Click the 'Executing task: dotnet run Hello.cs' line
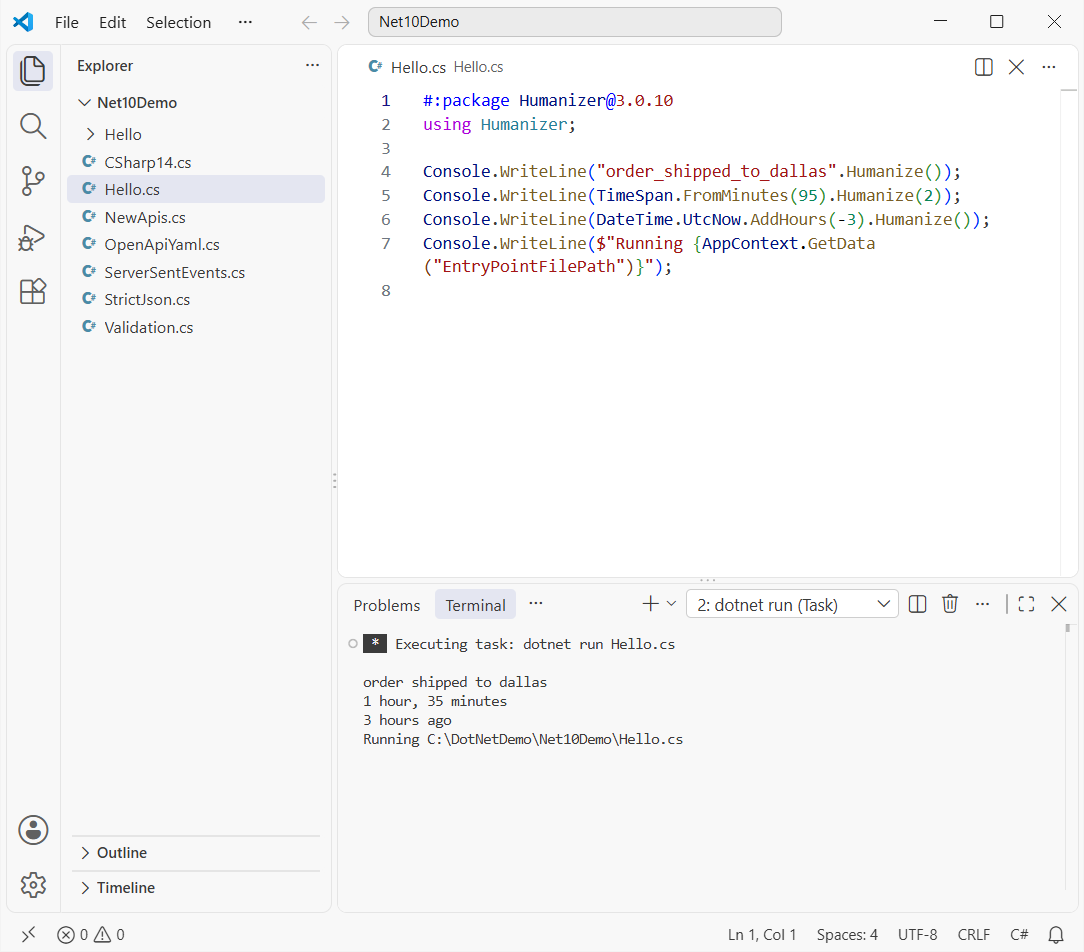The image size is (1084, 952). point(535,644)
